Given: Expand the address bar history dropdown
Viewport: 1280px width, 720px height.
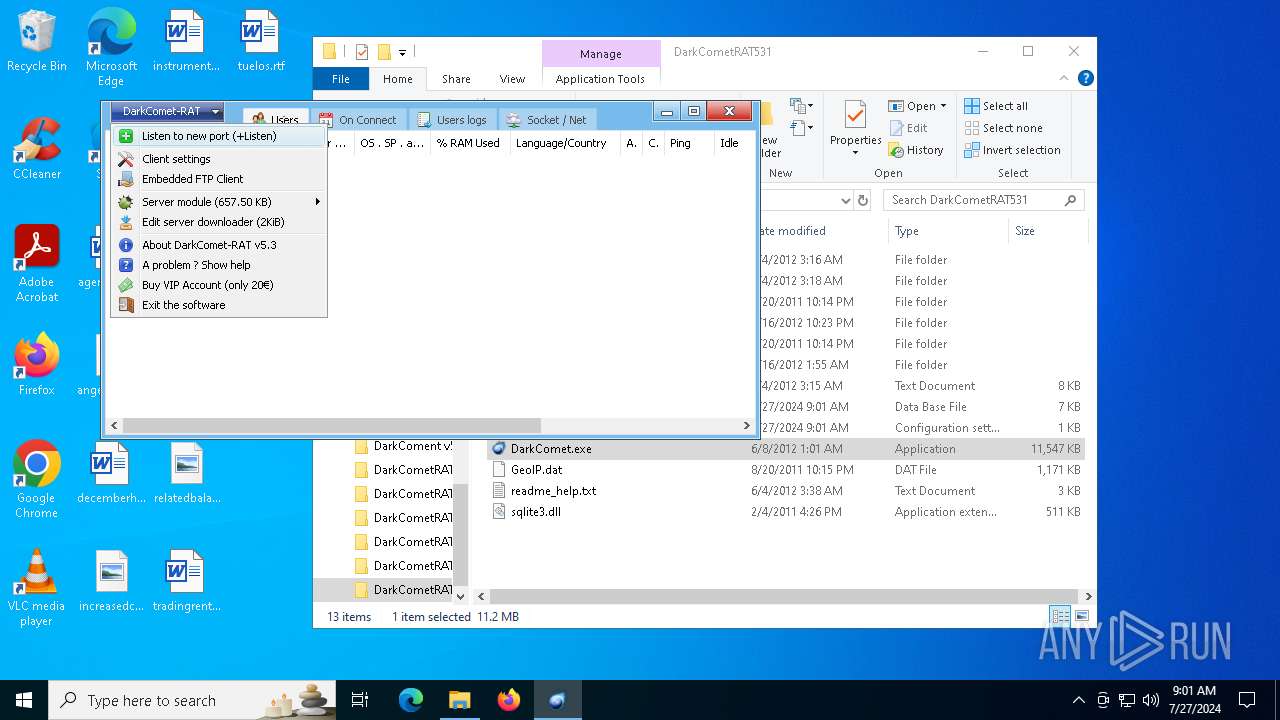Looking at the screenshot, I should [846, 200].
